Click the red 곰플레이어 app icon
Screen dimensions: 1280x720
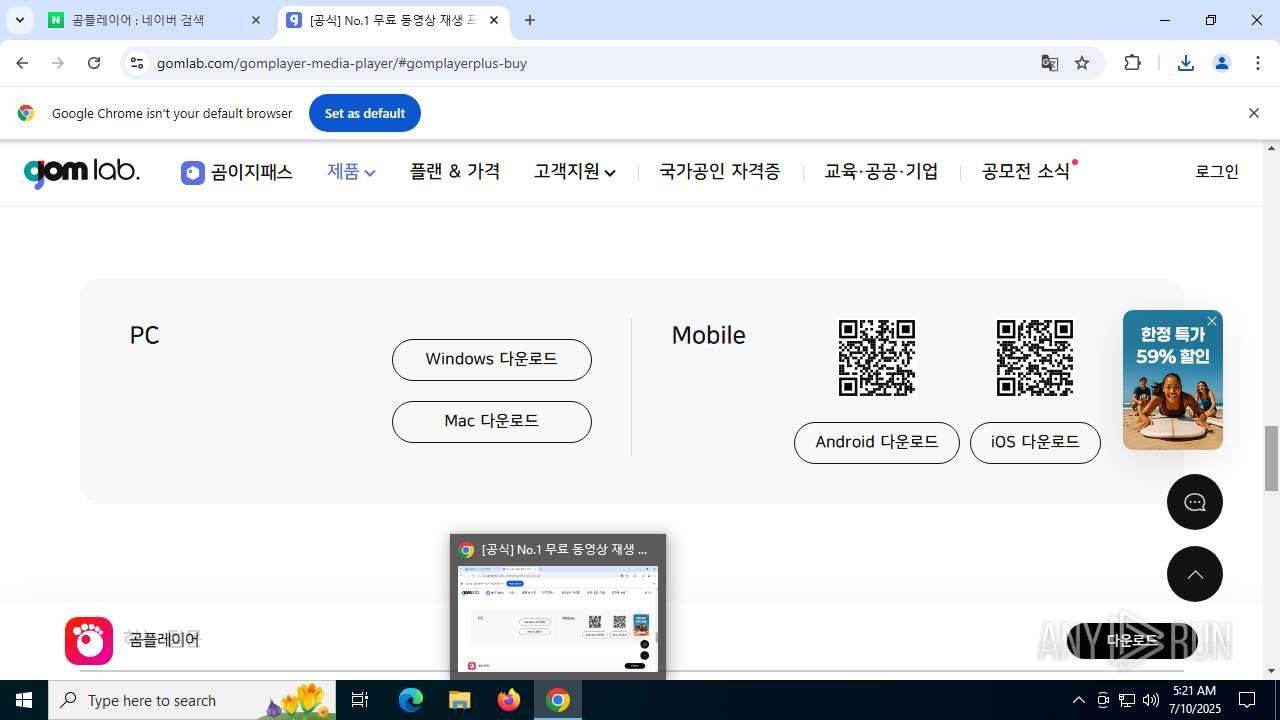[x=89, y=640]
